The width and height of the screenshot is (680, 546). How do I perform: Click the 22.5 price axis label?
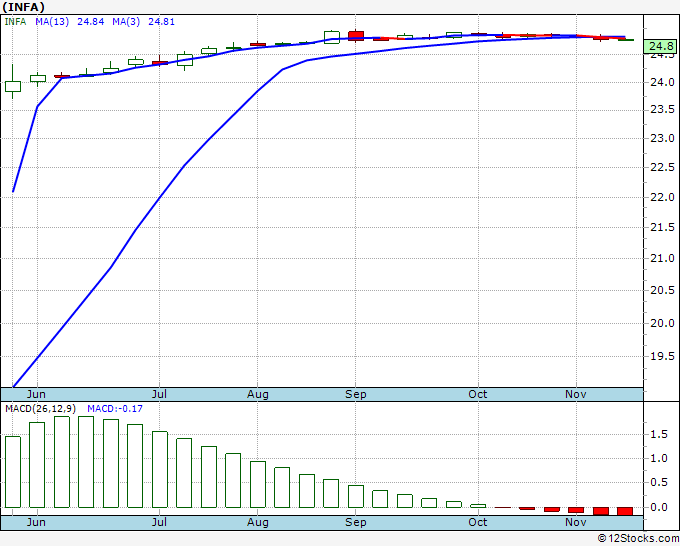click(x=662, y=167)
